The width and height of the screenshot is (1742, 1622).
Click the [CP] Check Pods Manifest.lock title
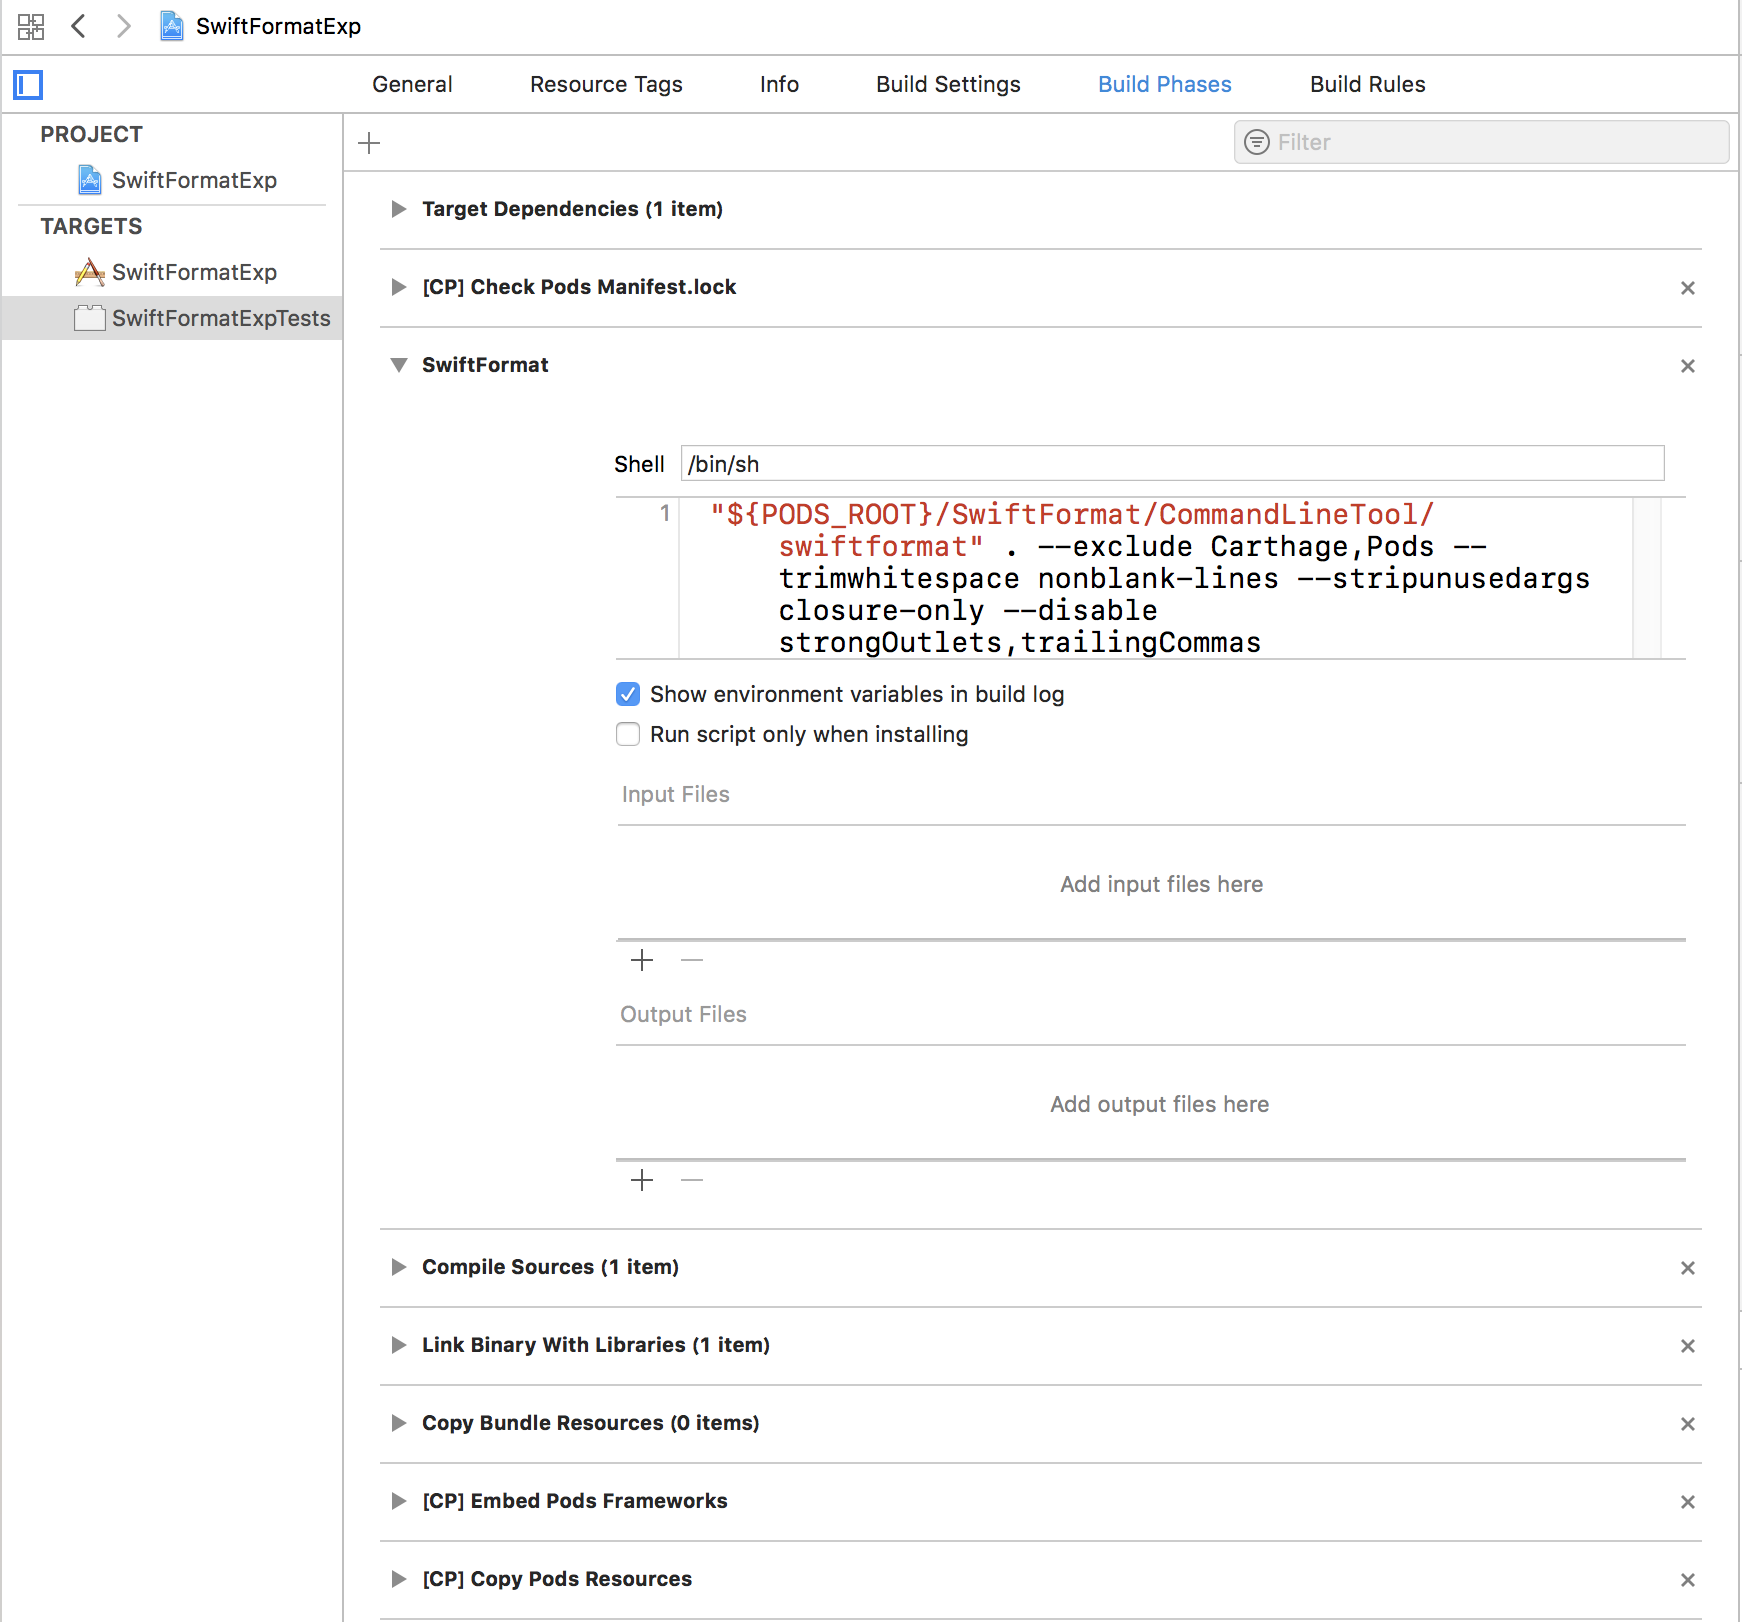pos(579,287)
